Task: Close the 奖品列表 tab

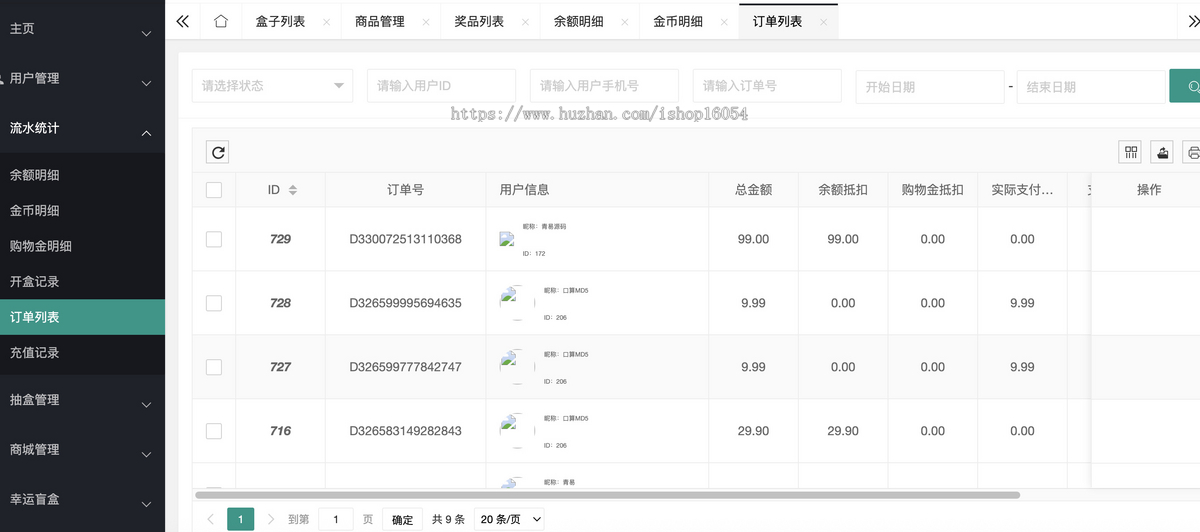Action: click(525, 22)
